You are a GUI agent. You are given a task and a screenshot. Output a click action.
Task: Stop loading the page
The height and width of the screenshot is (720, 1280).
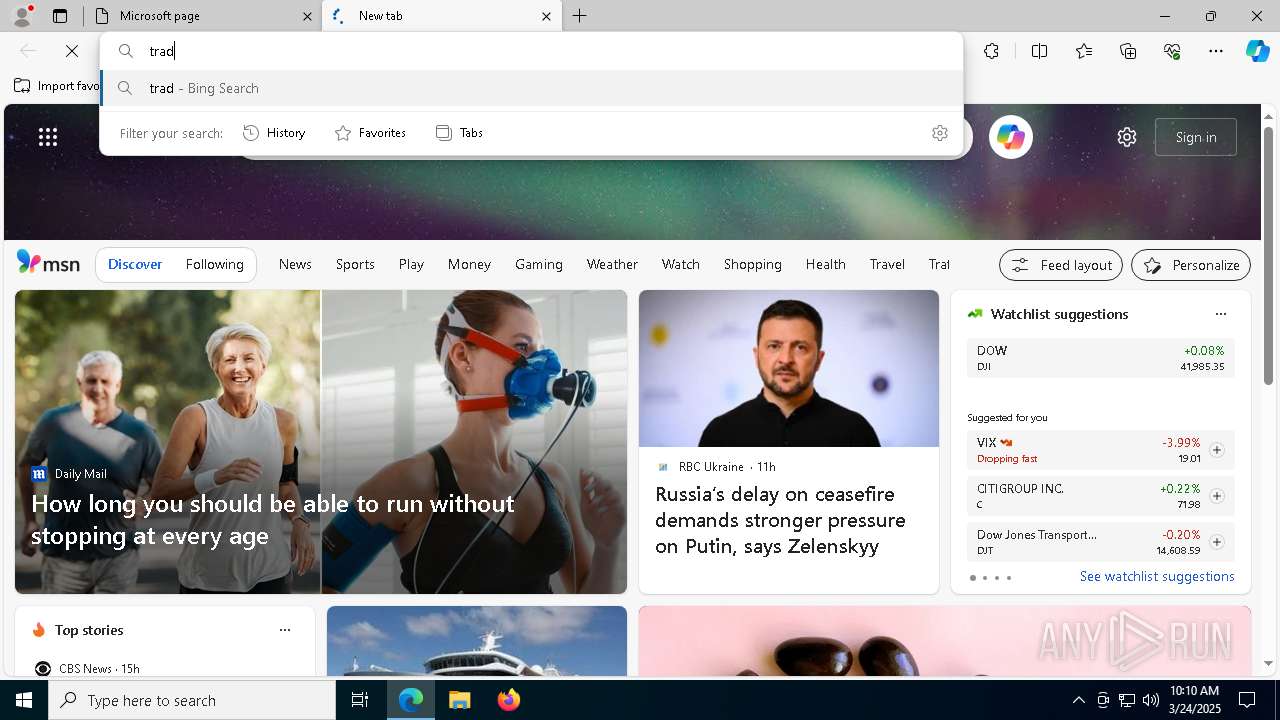(x=72, y=51)
